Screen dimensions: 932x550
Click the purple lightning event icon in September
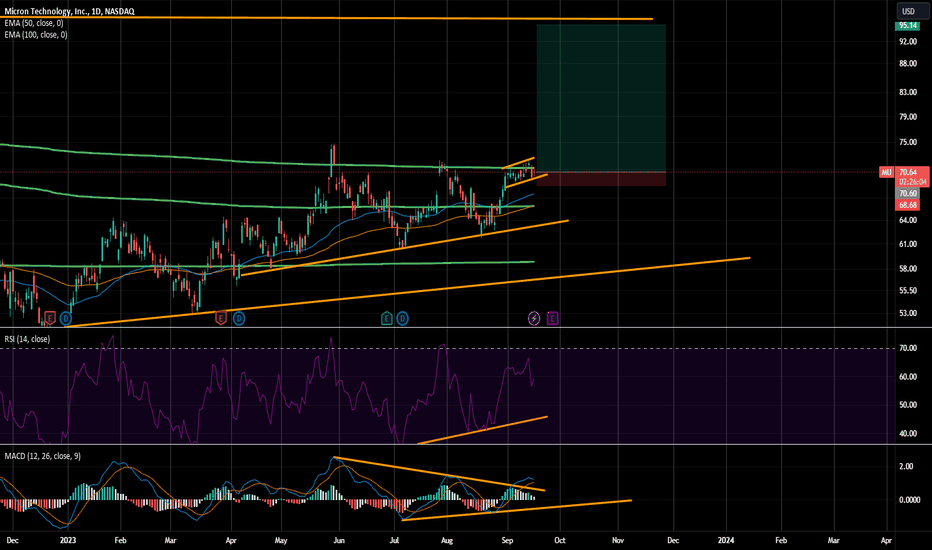tap(534, 319)
